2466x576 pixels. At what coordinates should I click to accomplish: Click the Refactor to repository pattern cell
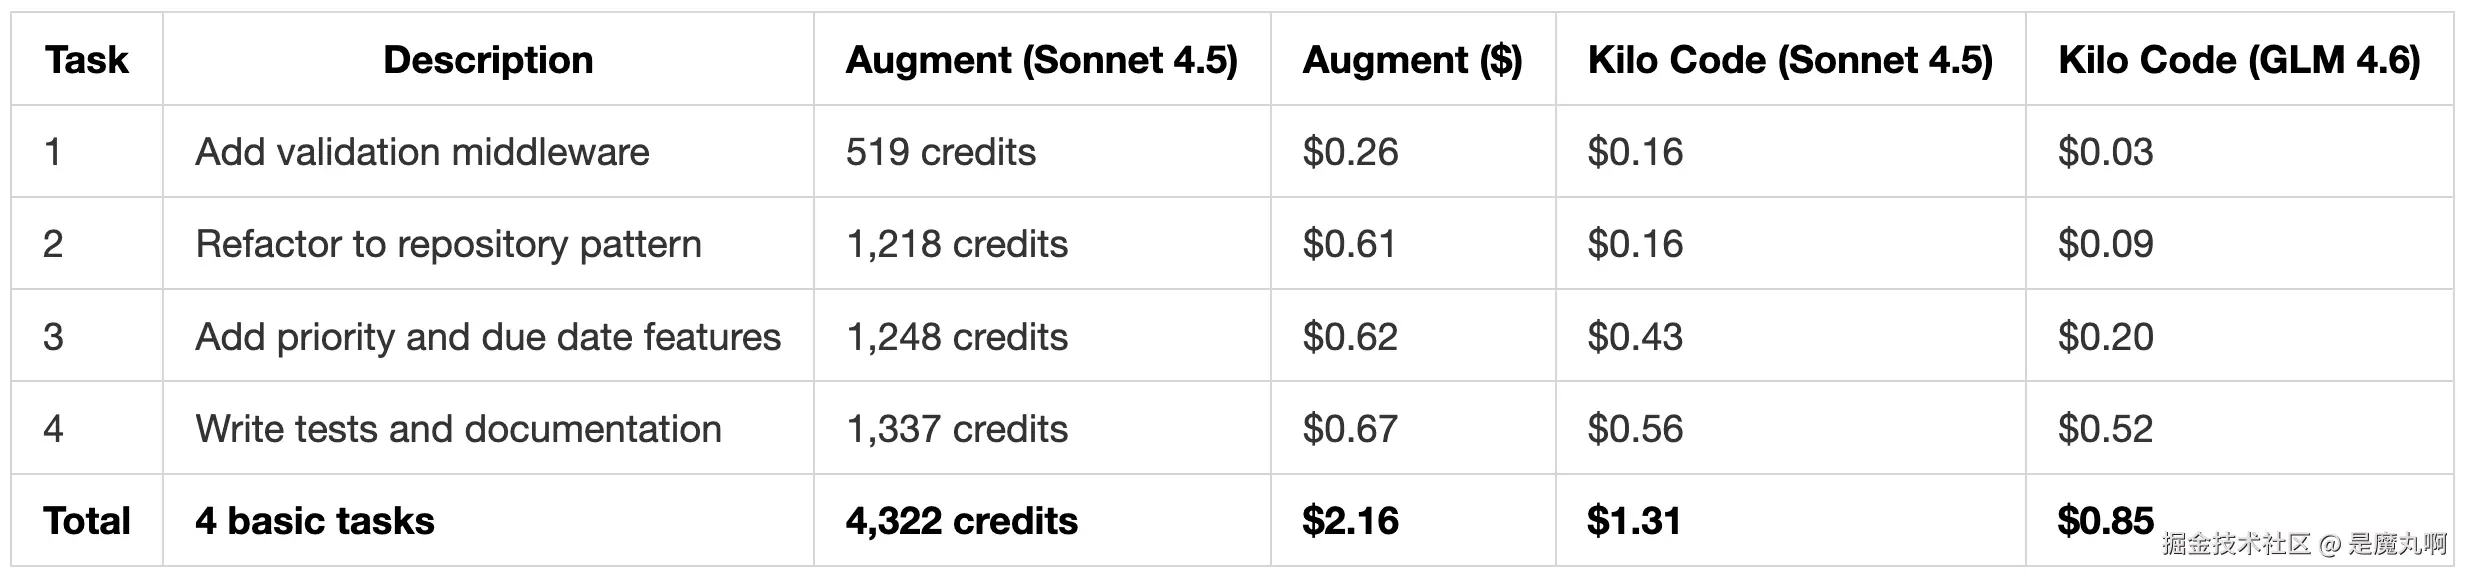tap(488, 244)
